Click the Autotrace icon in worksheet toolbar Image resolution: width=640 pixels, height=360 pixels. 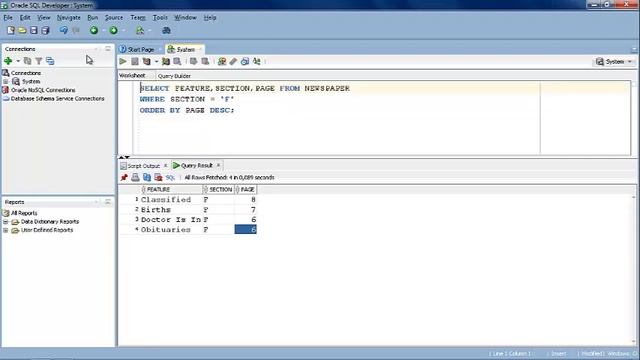pos(166,62)
